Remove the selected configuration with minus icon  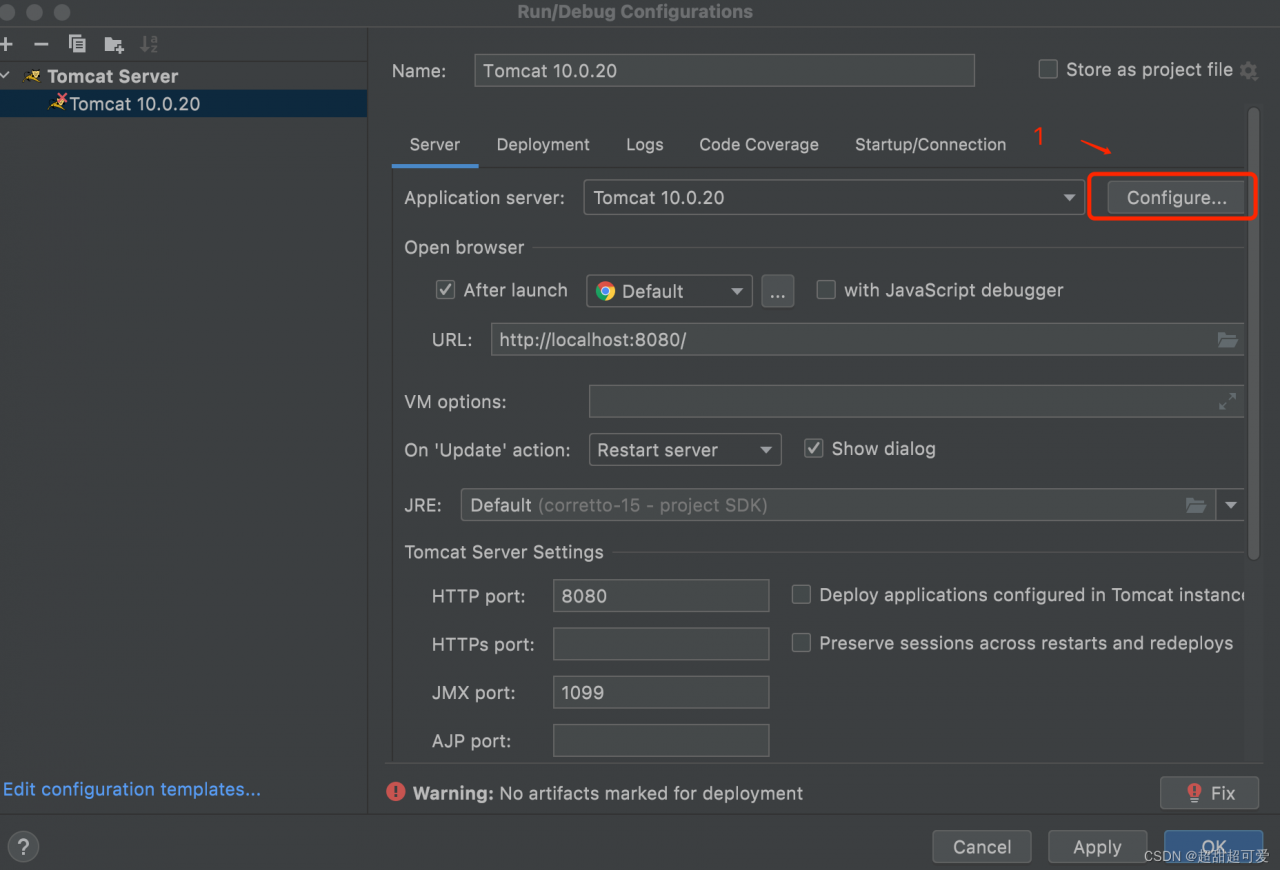pos(41,44)
